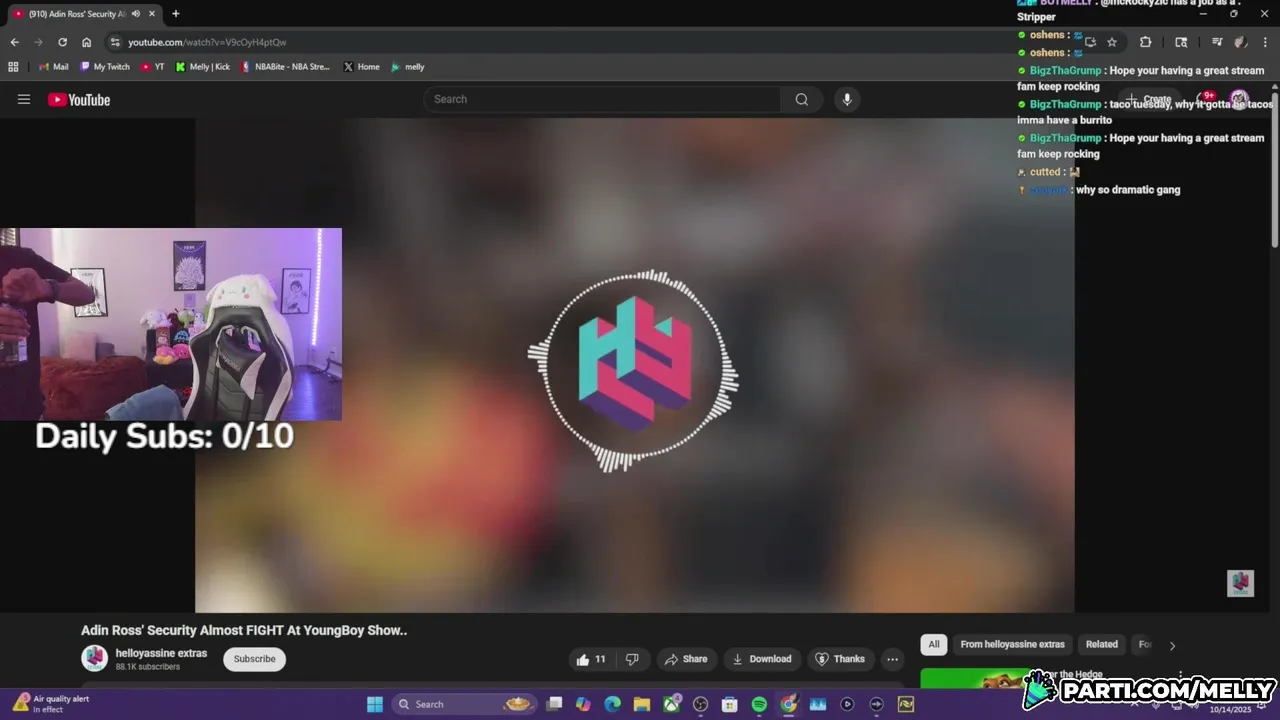
Task: Click the YouTube search magnifier button
Action: point(801,99)
